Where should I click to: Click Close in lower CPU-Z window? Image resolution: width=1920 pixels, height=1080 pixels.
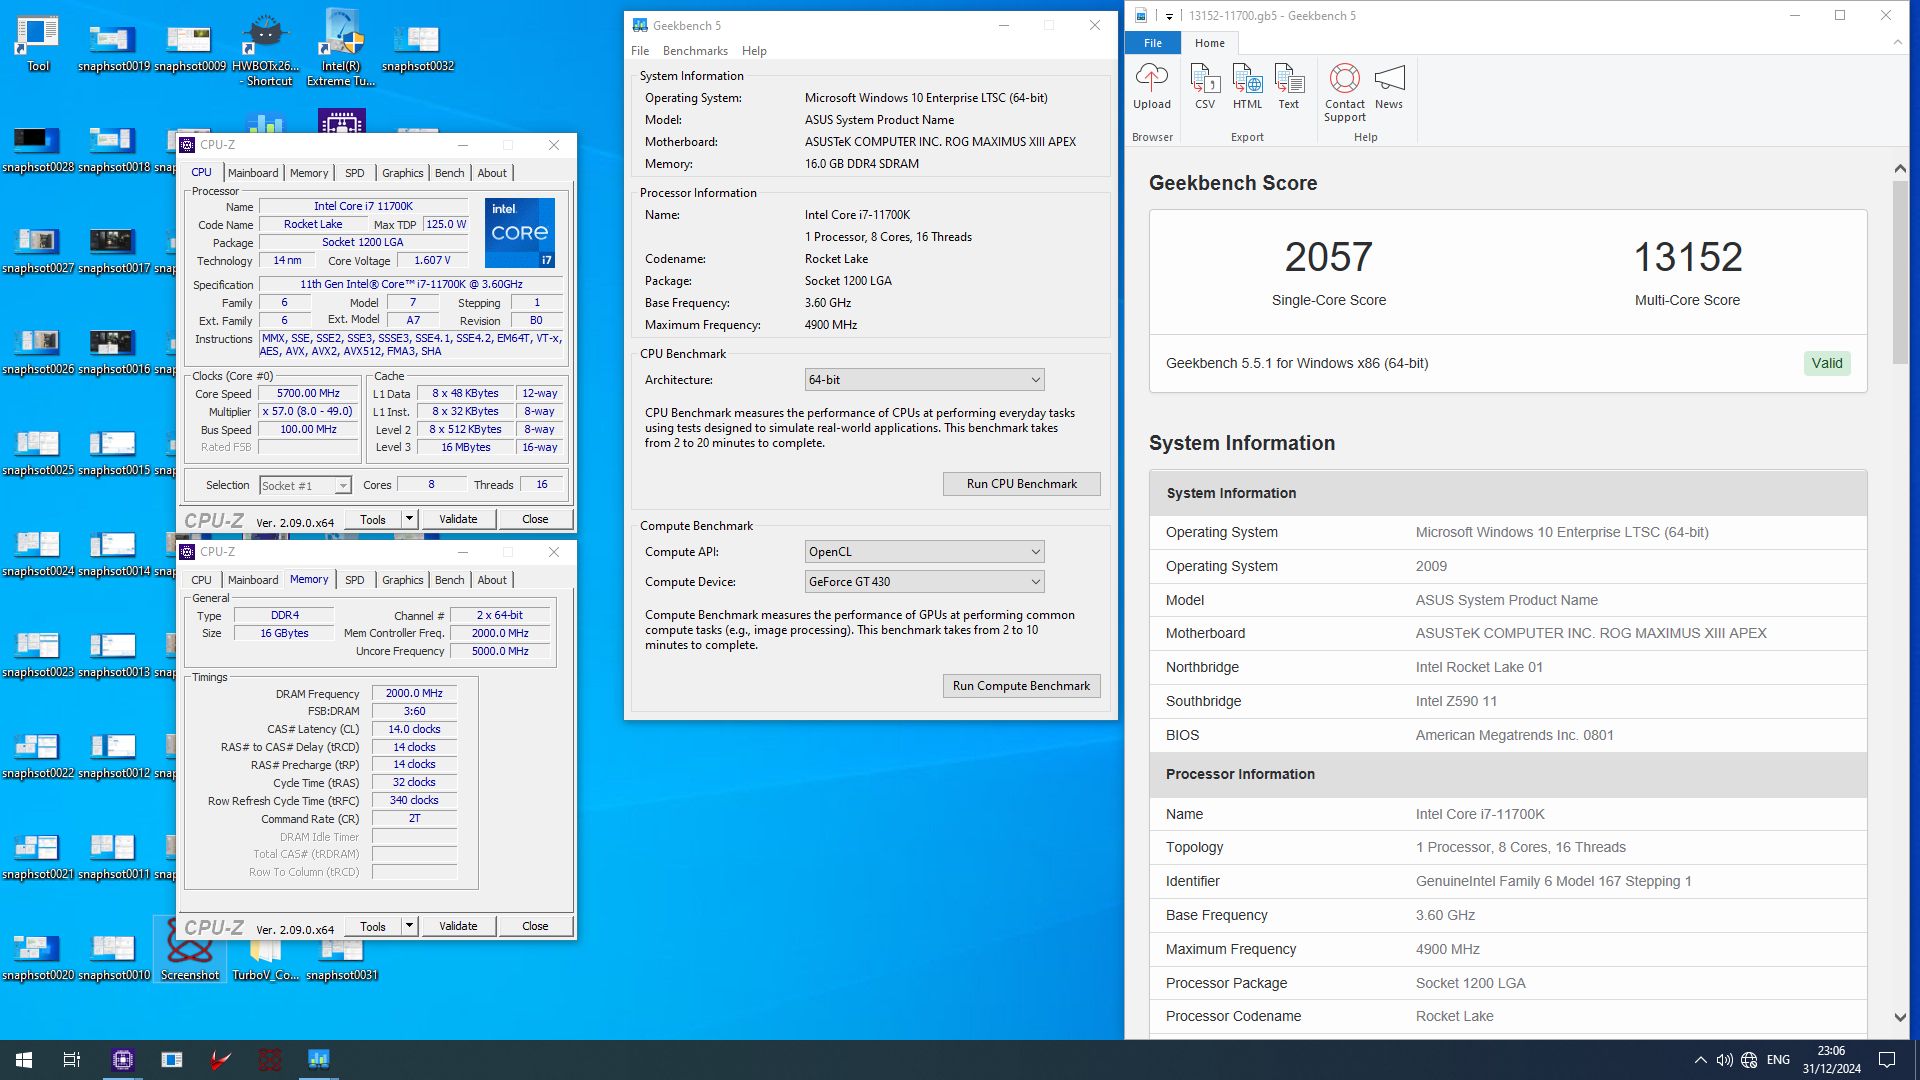[535, 926]
